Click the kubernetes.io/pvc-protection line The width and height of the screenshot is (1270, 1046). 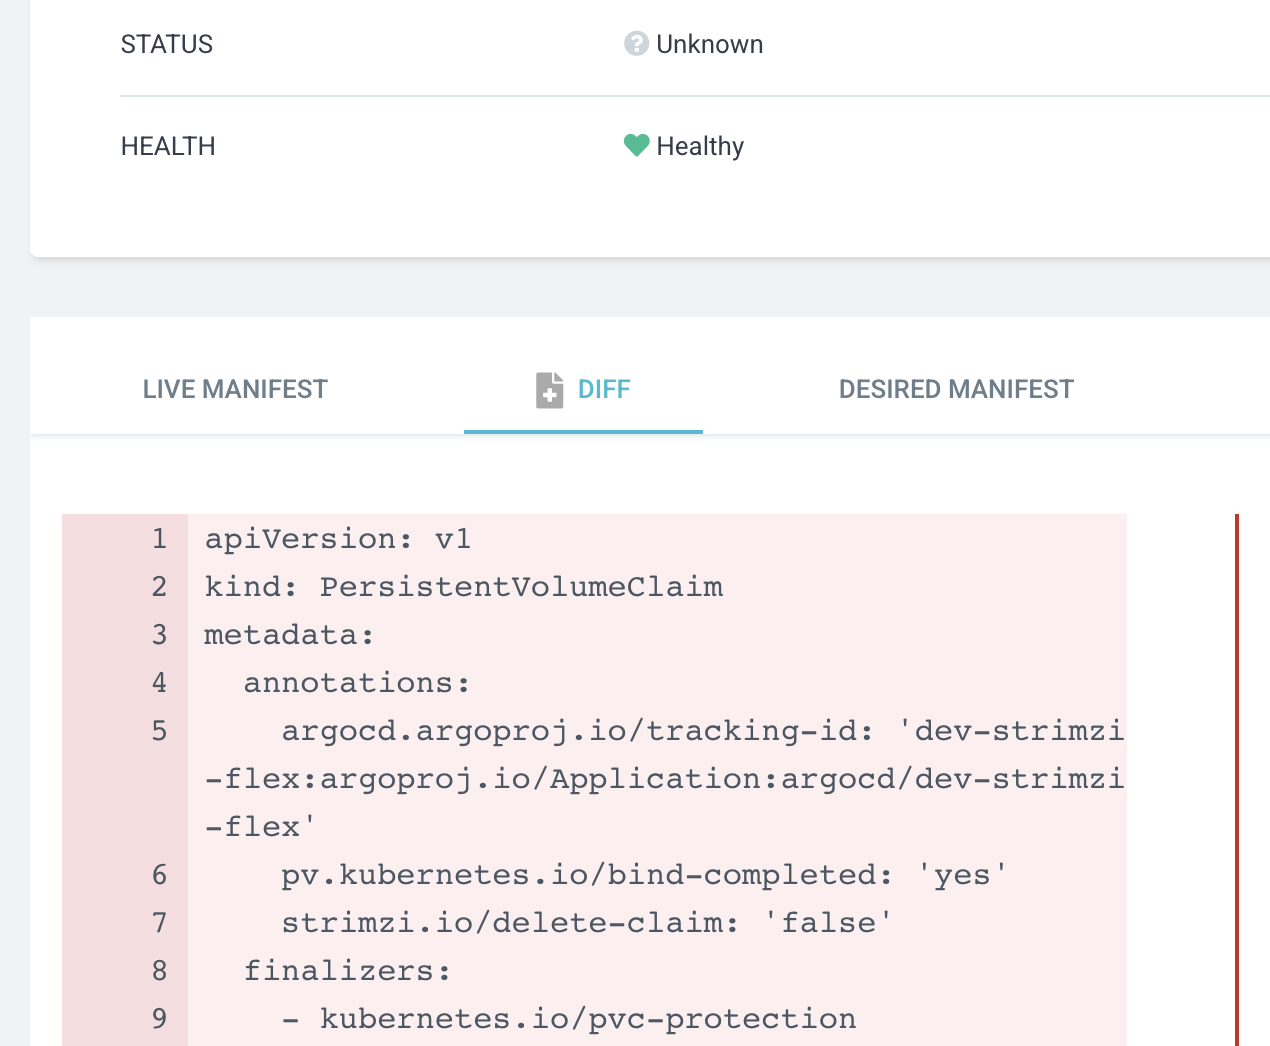point(569,1019)
